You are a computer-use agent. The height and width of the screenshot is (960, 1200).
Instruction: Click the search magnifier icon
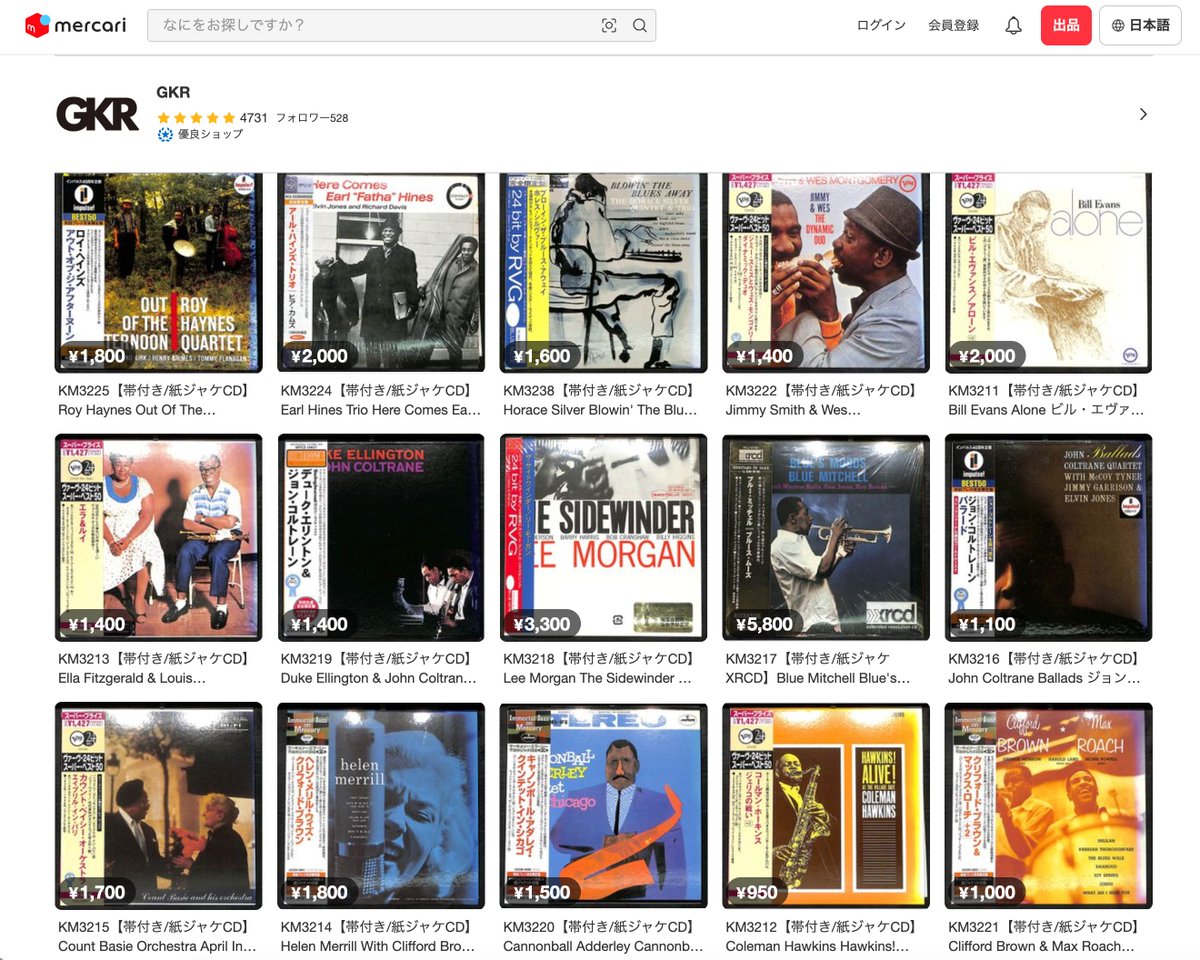(x=640, y=26)
